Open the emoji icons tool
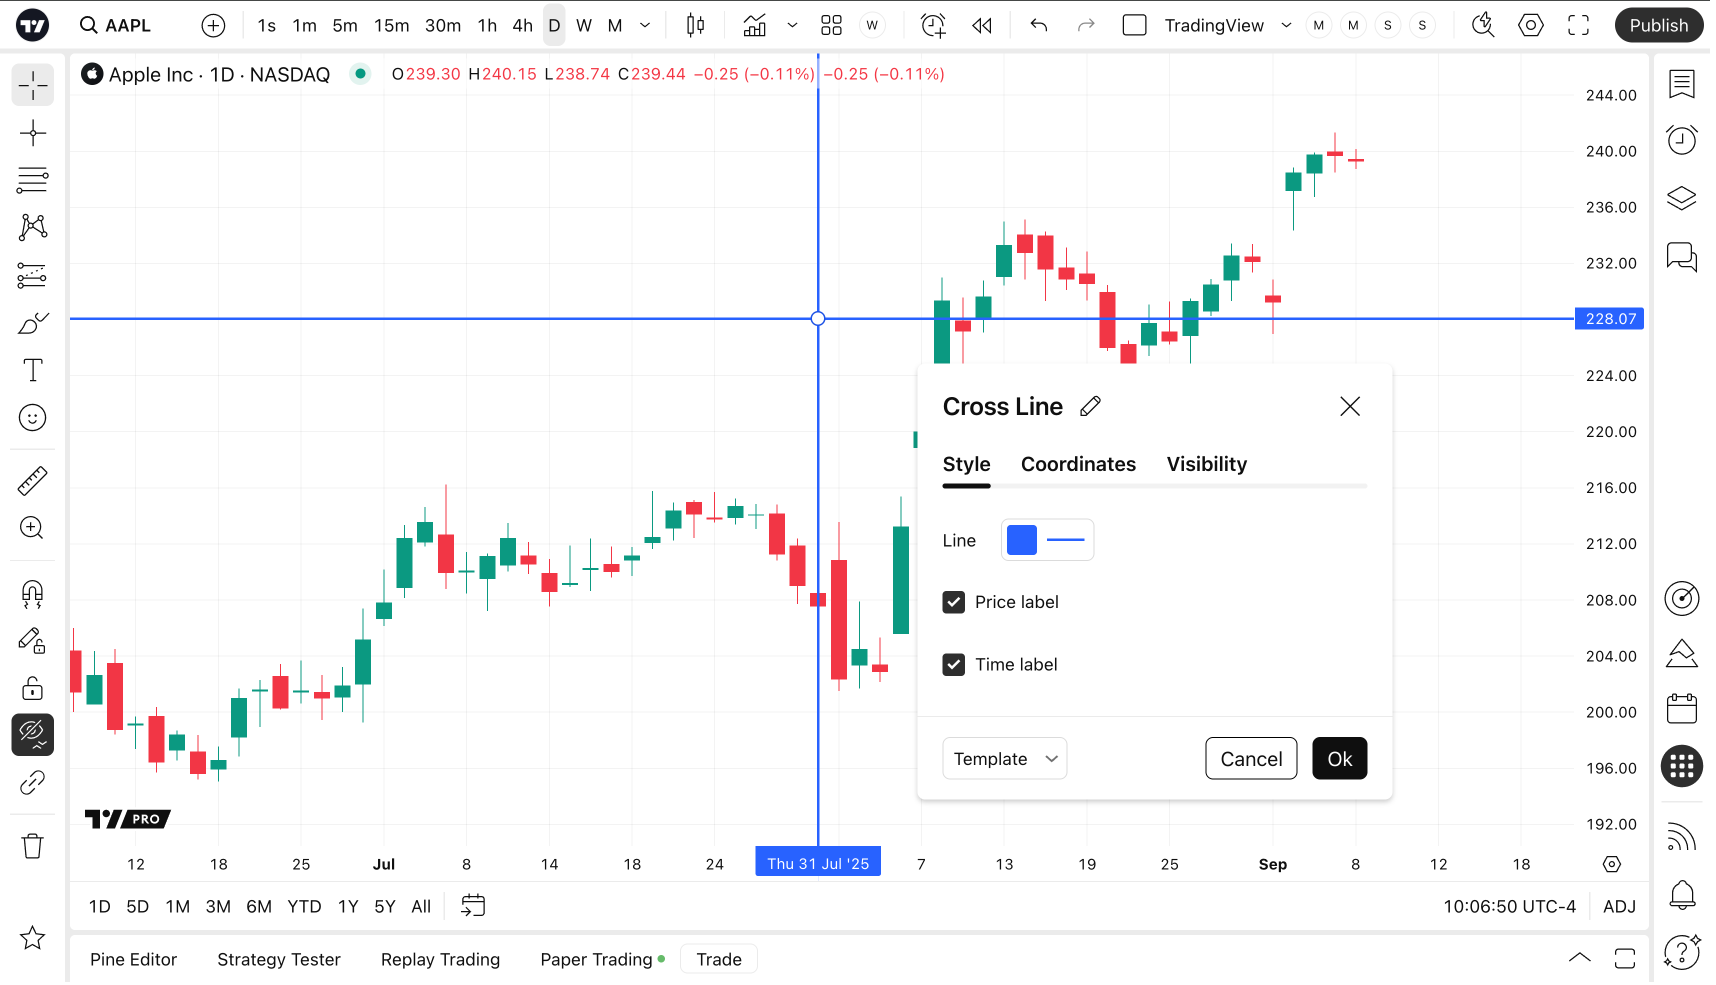 tap(33, 418)
